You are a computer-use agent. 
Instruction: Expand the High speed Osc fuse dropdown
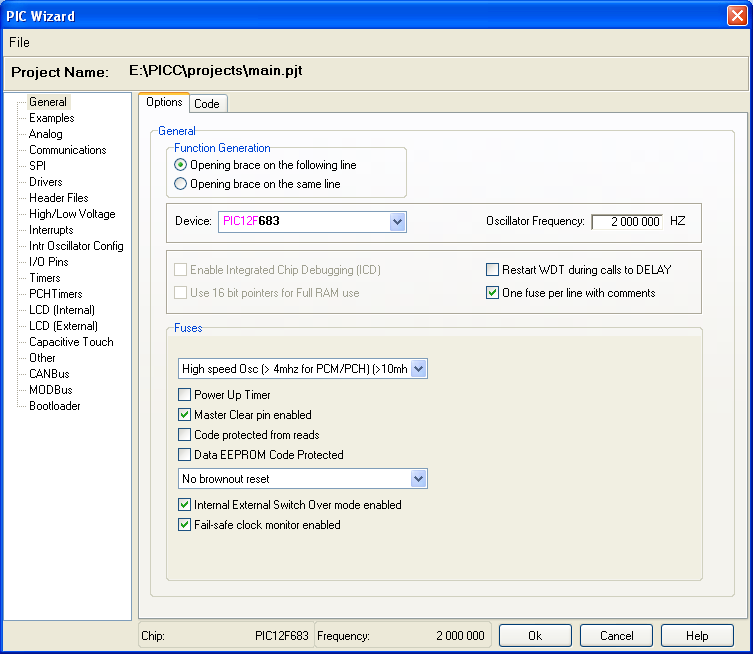(x=418, y=369)
